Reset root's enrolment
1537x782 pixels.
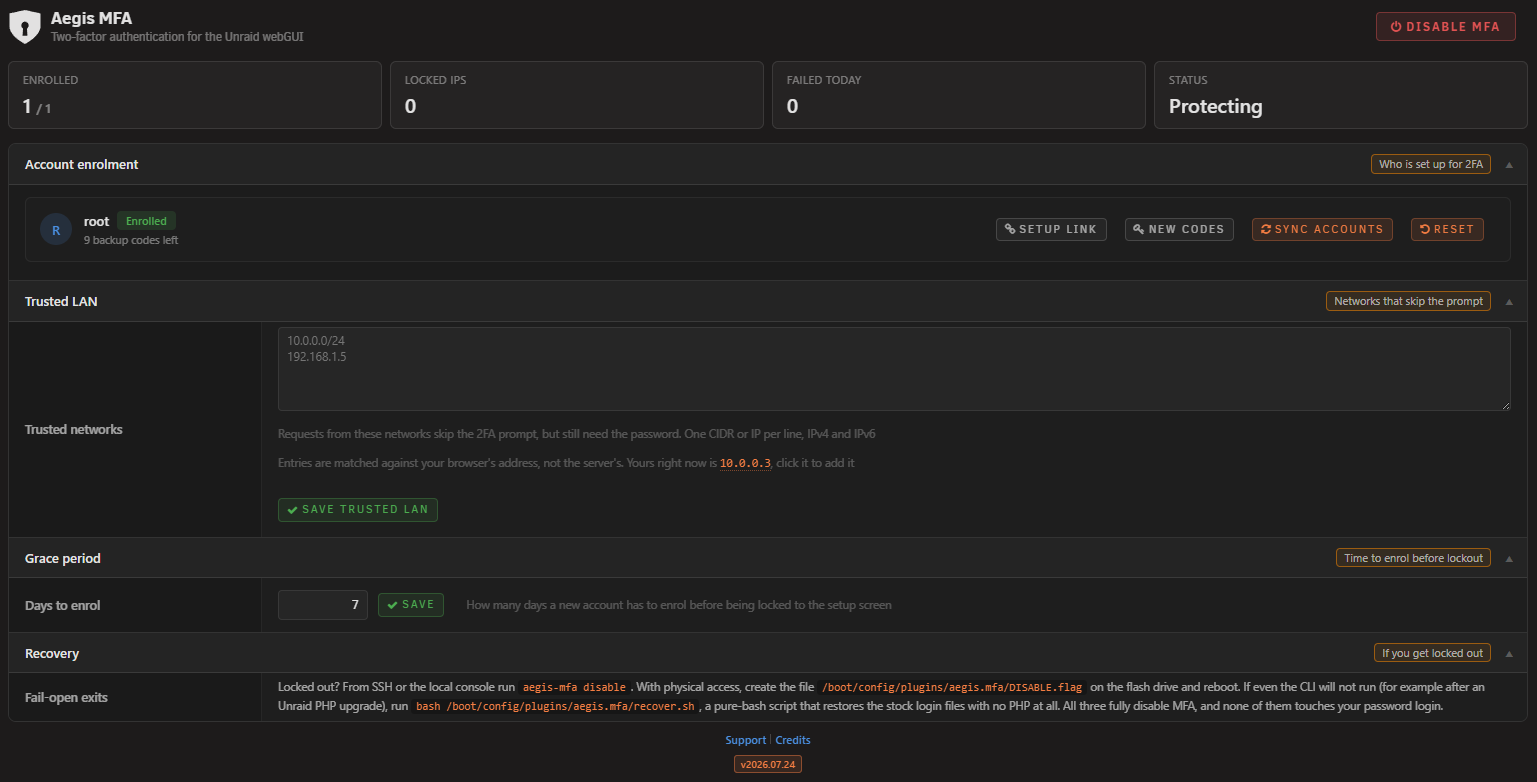1447,229
